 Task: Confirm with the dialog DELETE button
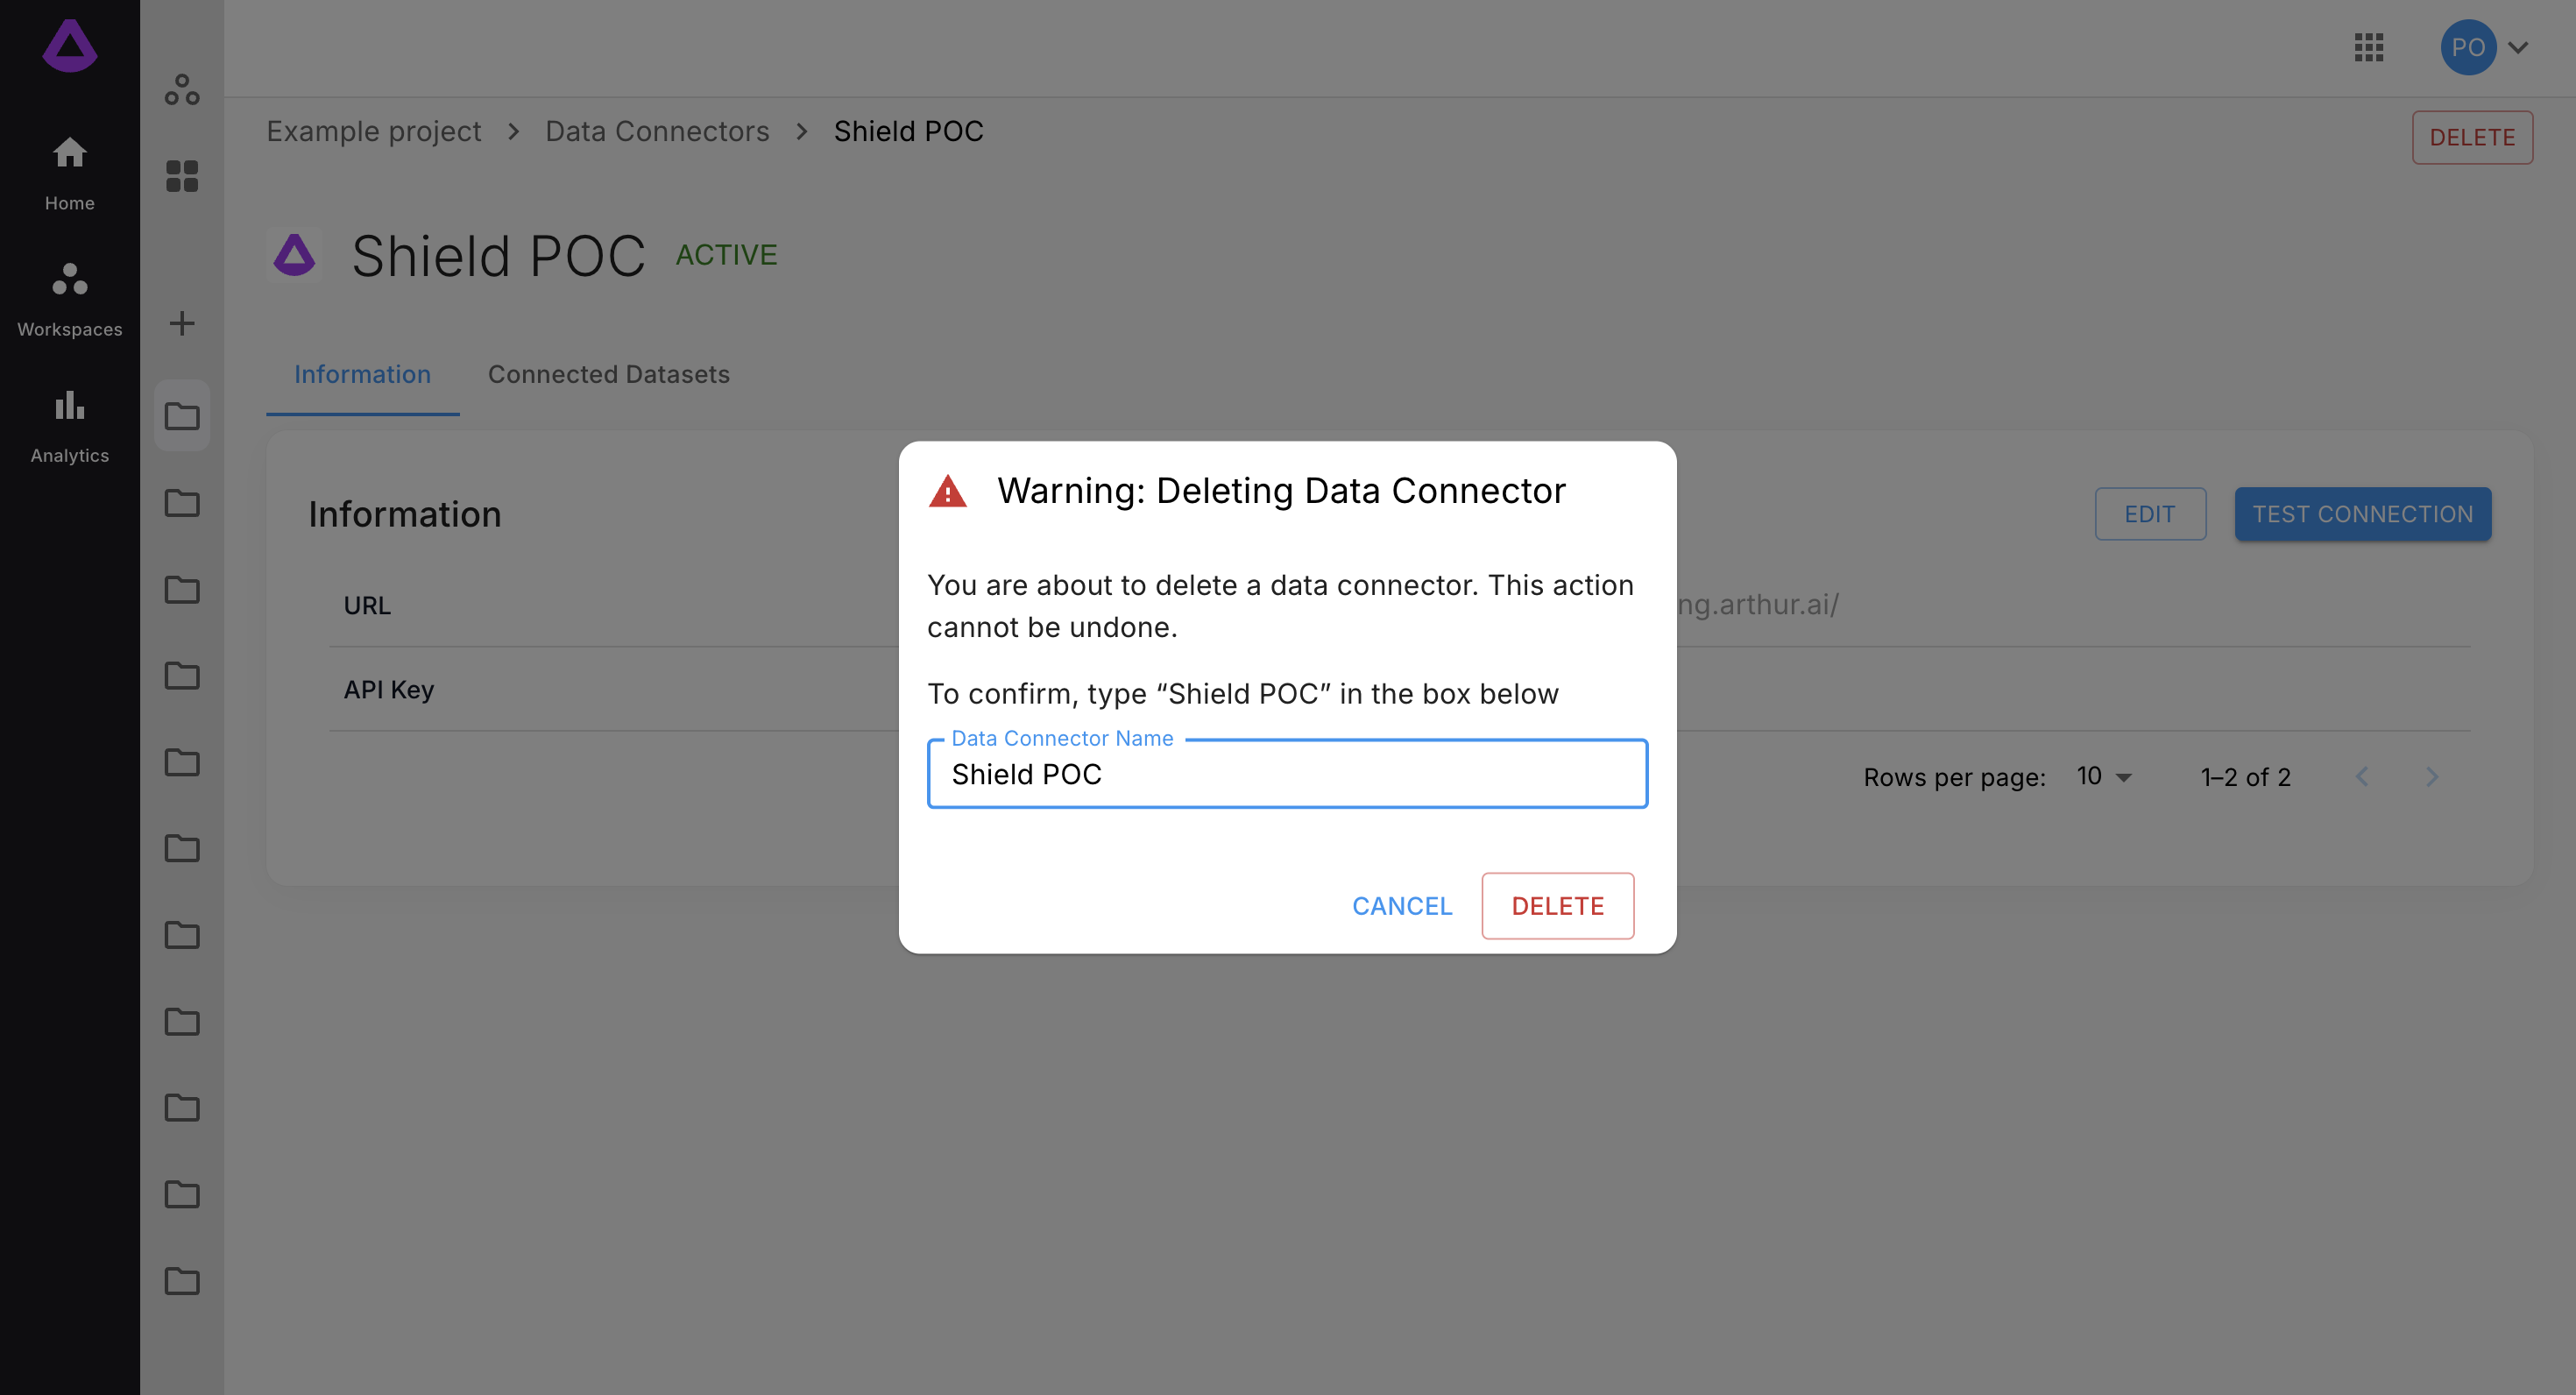point(1557,906)
